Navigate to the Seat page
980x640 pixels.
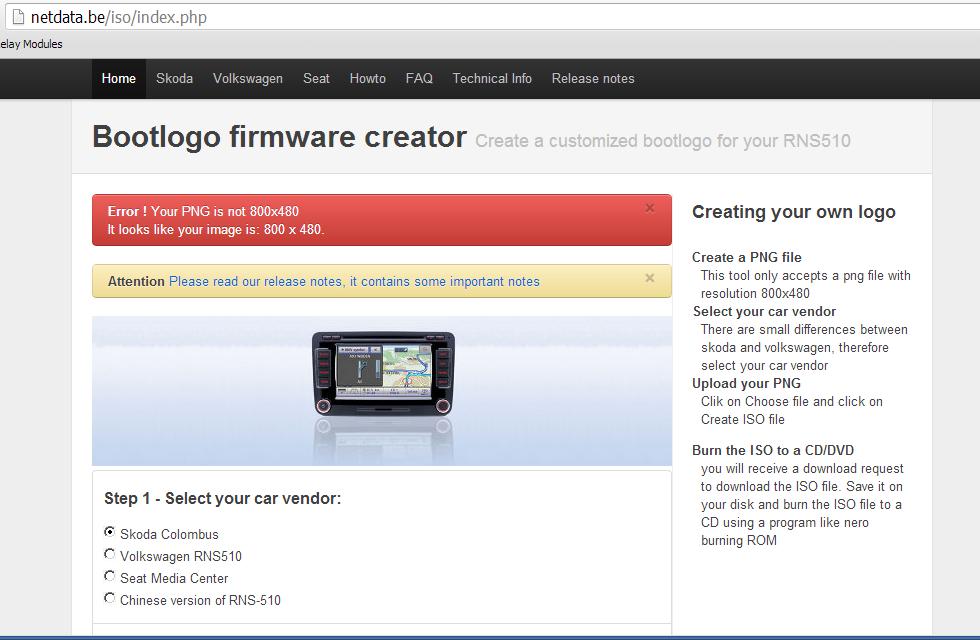coord(316,78)
